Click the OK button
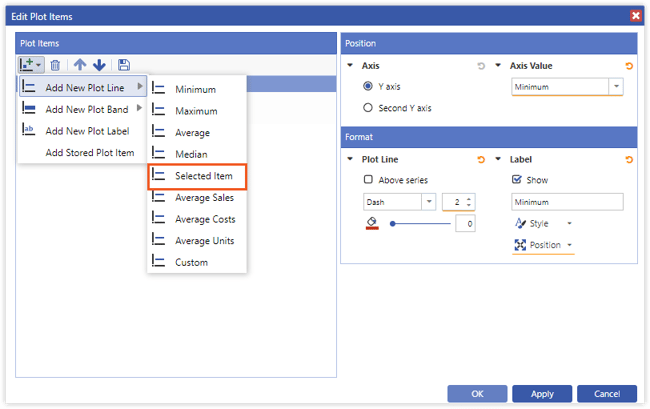The height and width of the screenshot is (409, 650). [477, 393]
